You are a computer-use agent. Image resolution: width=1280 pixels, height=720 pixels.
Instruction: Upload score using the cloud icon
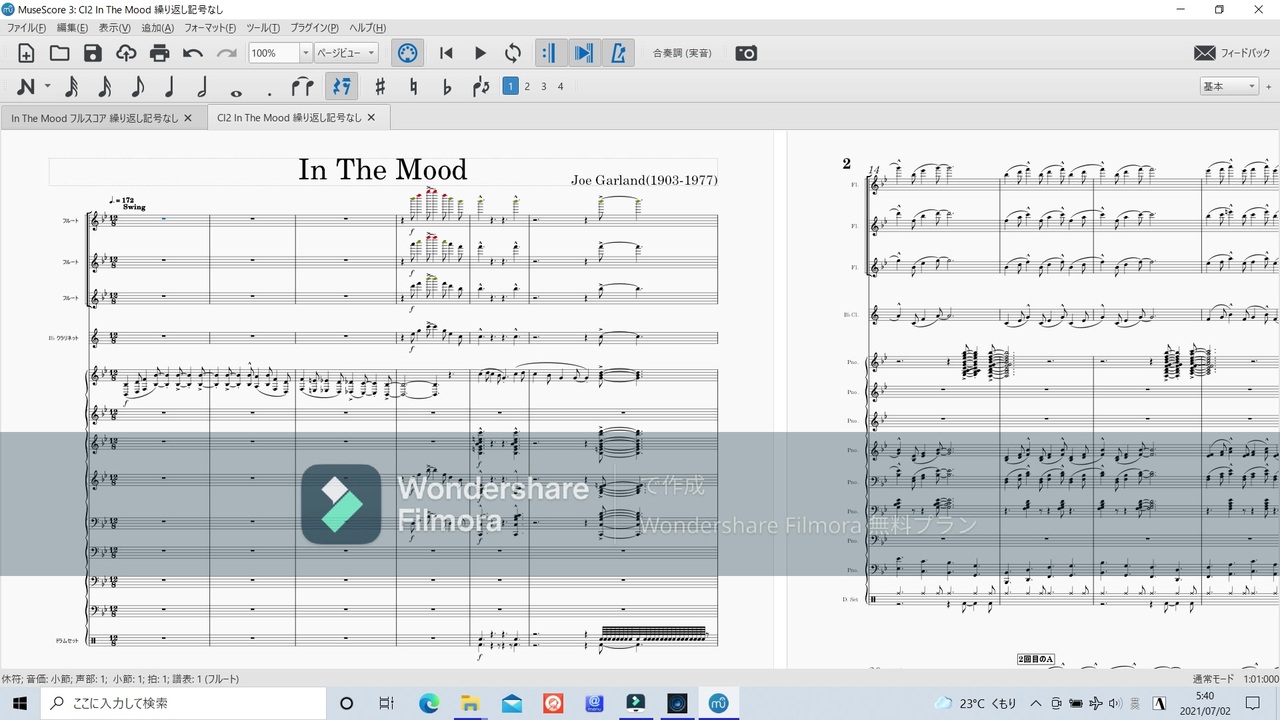click(x=126, y=53)
